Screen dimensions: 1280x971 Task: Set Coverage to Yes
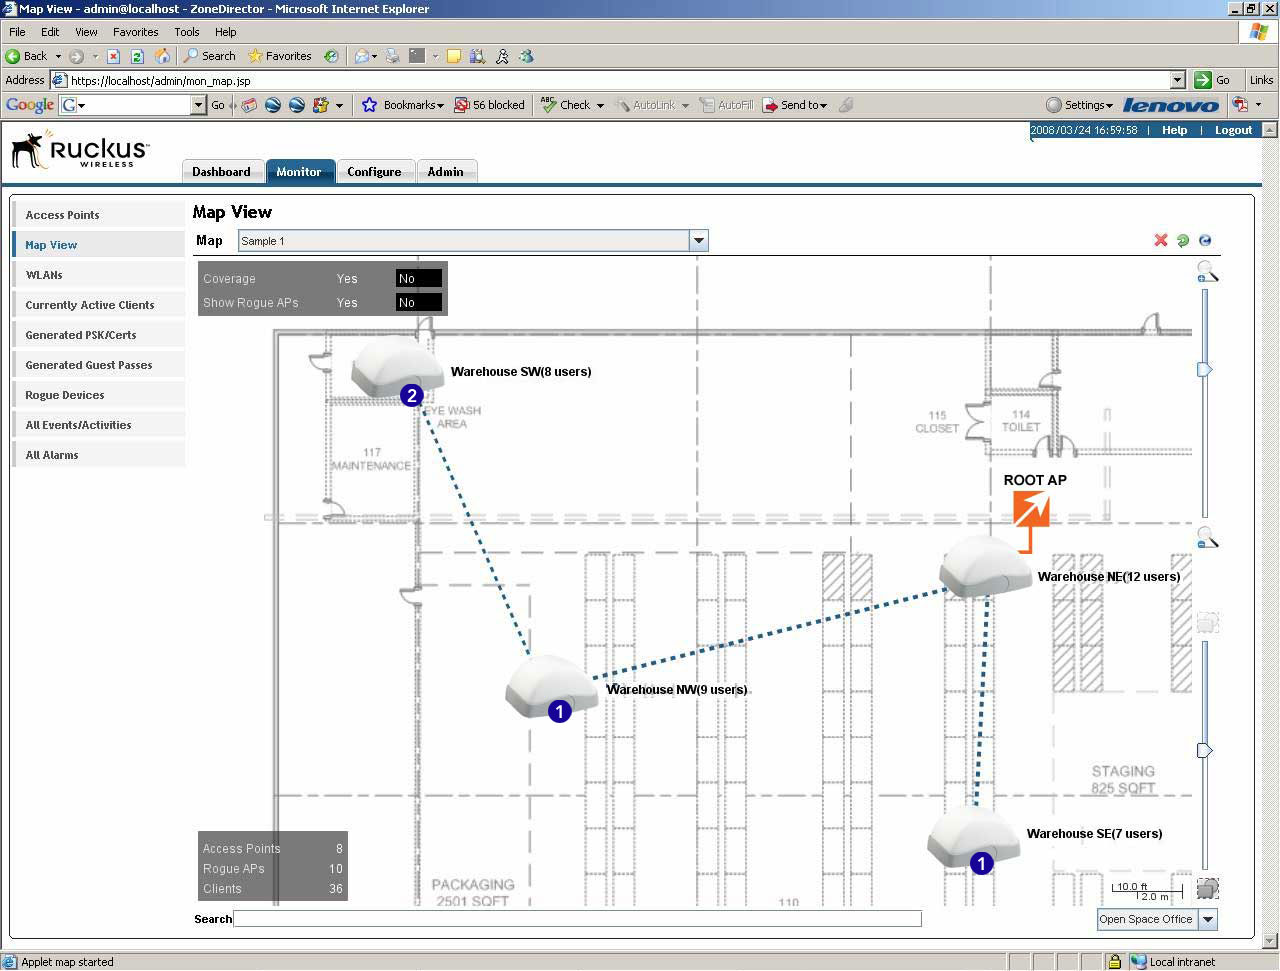pyautogui.click(x=347, y=279)
